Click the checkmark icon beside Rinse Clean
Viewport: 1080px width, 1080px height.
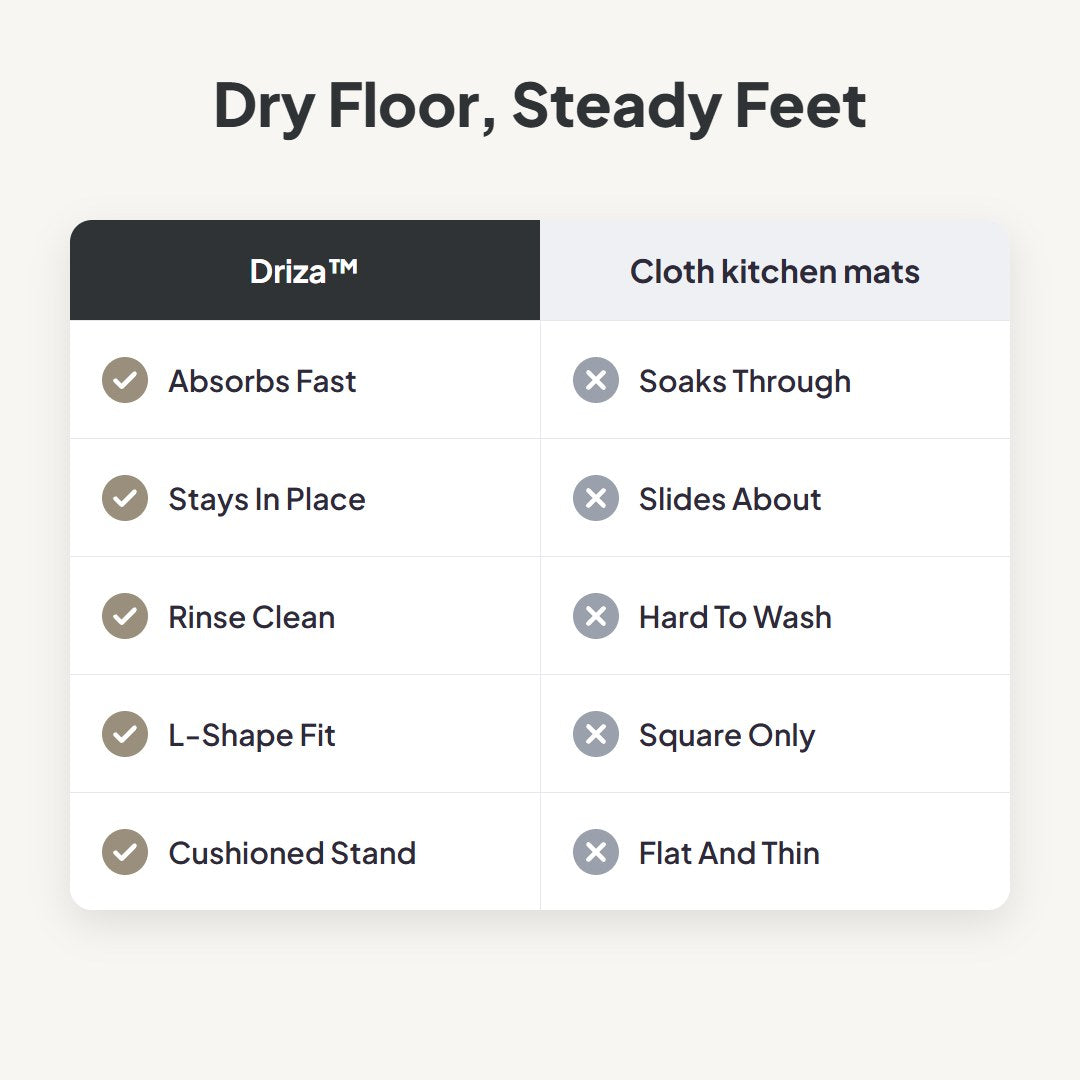click(125, 616)
